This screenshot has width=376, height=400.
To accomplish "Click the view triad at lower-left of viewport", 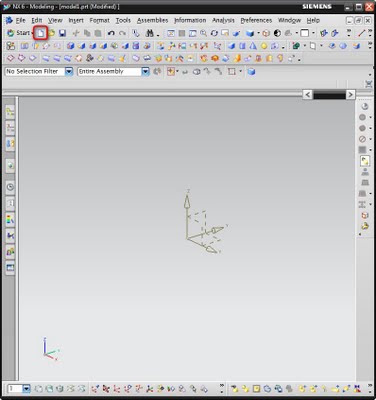I will click(x=51, y=349).
